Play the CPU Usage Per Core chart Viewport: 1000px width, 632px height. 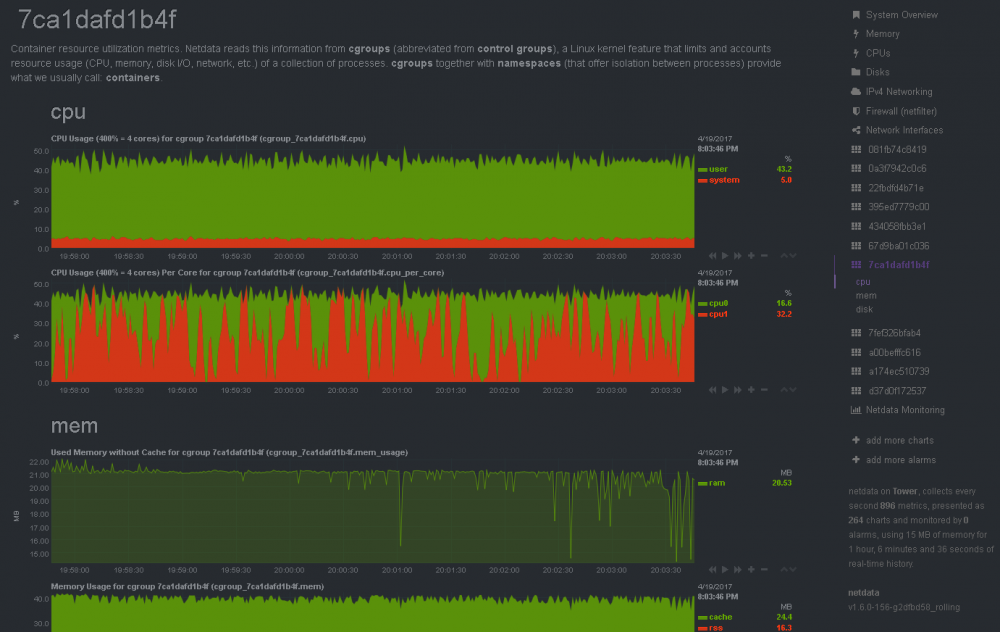(x=725, y=390)
